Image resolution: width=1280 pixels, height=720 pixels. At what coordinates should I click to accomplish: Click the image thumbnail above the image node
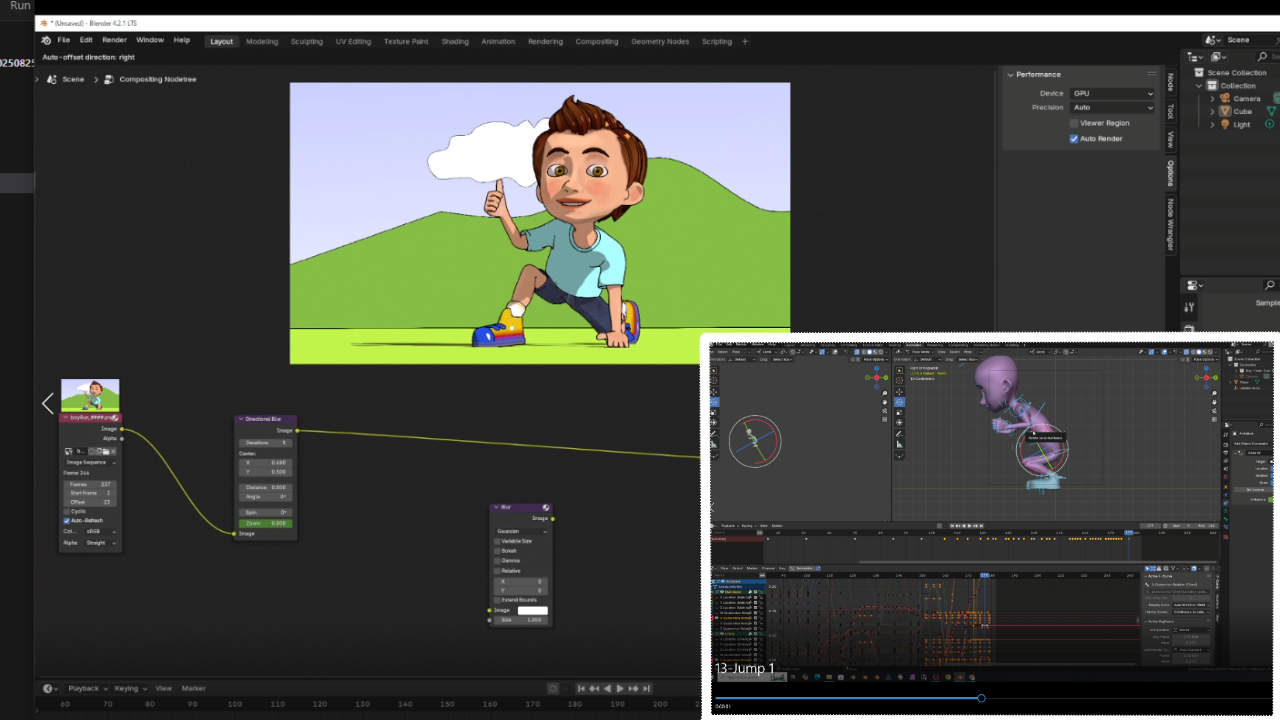tap(90, 395)
